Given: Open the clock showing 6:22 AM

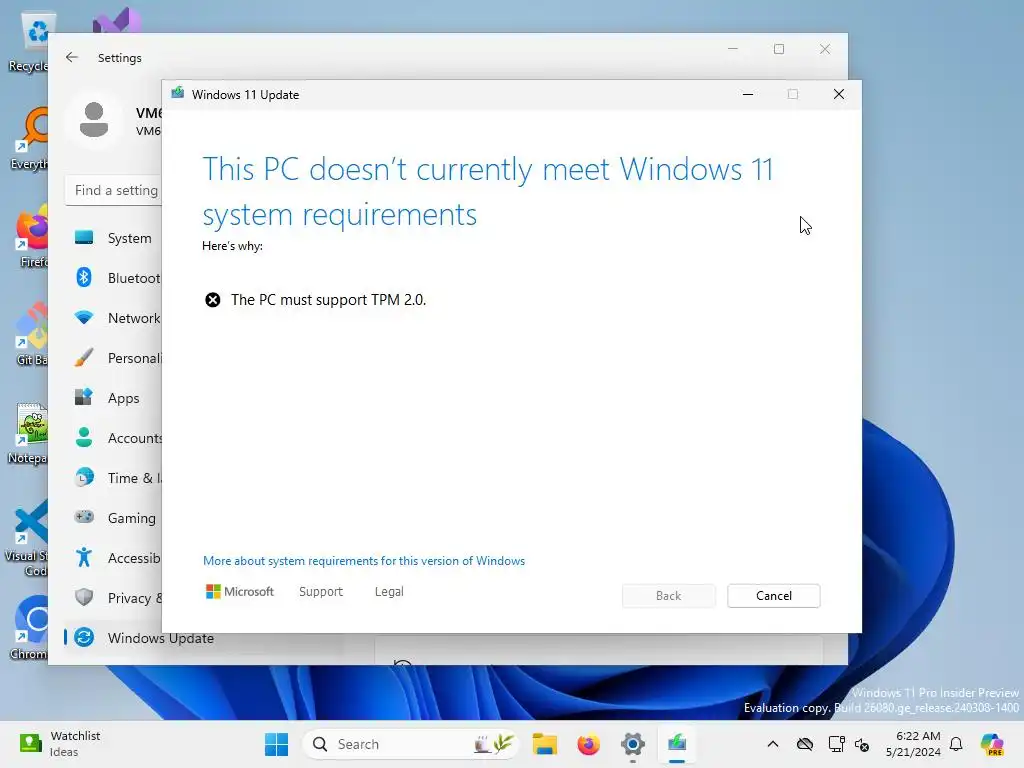Looking at the screenshot, I should coord(912,744).
